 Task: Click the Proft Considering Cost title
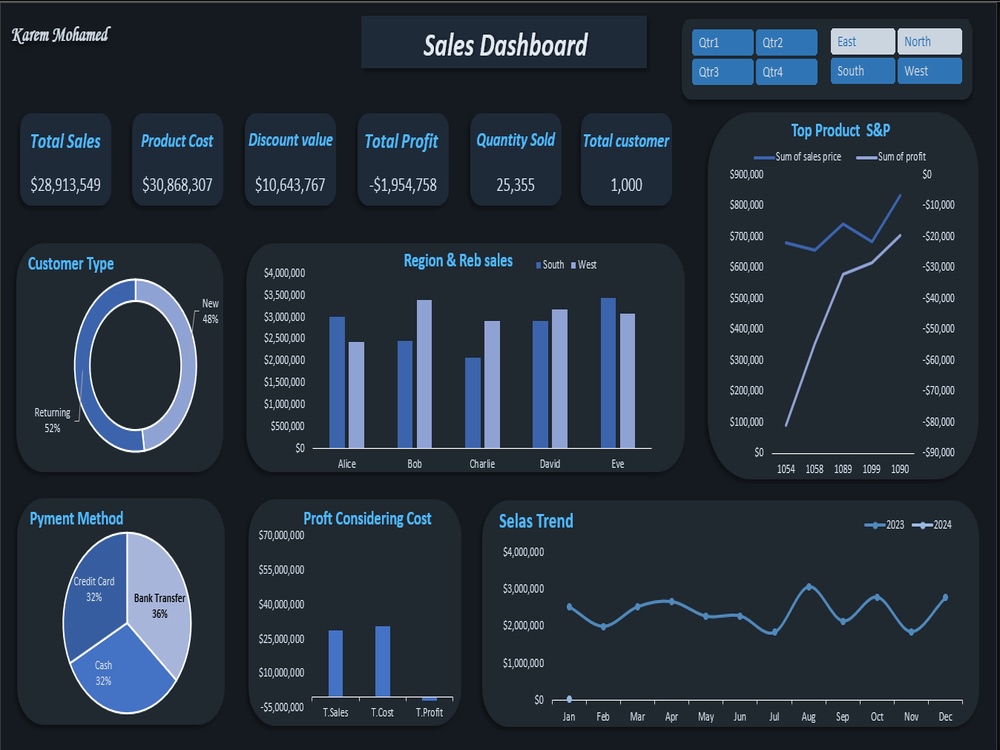click(x=367, y=518)
